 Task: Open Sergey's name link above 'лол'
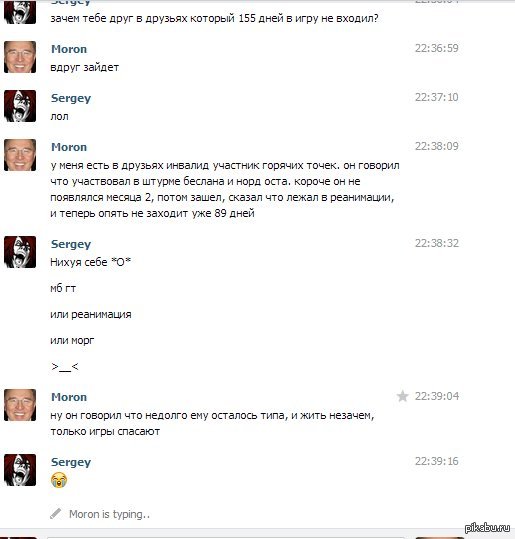(71, 99)
